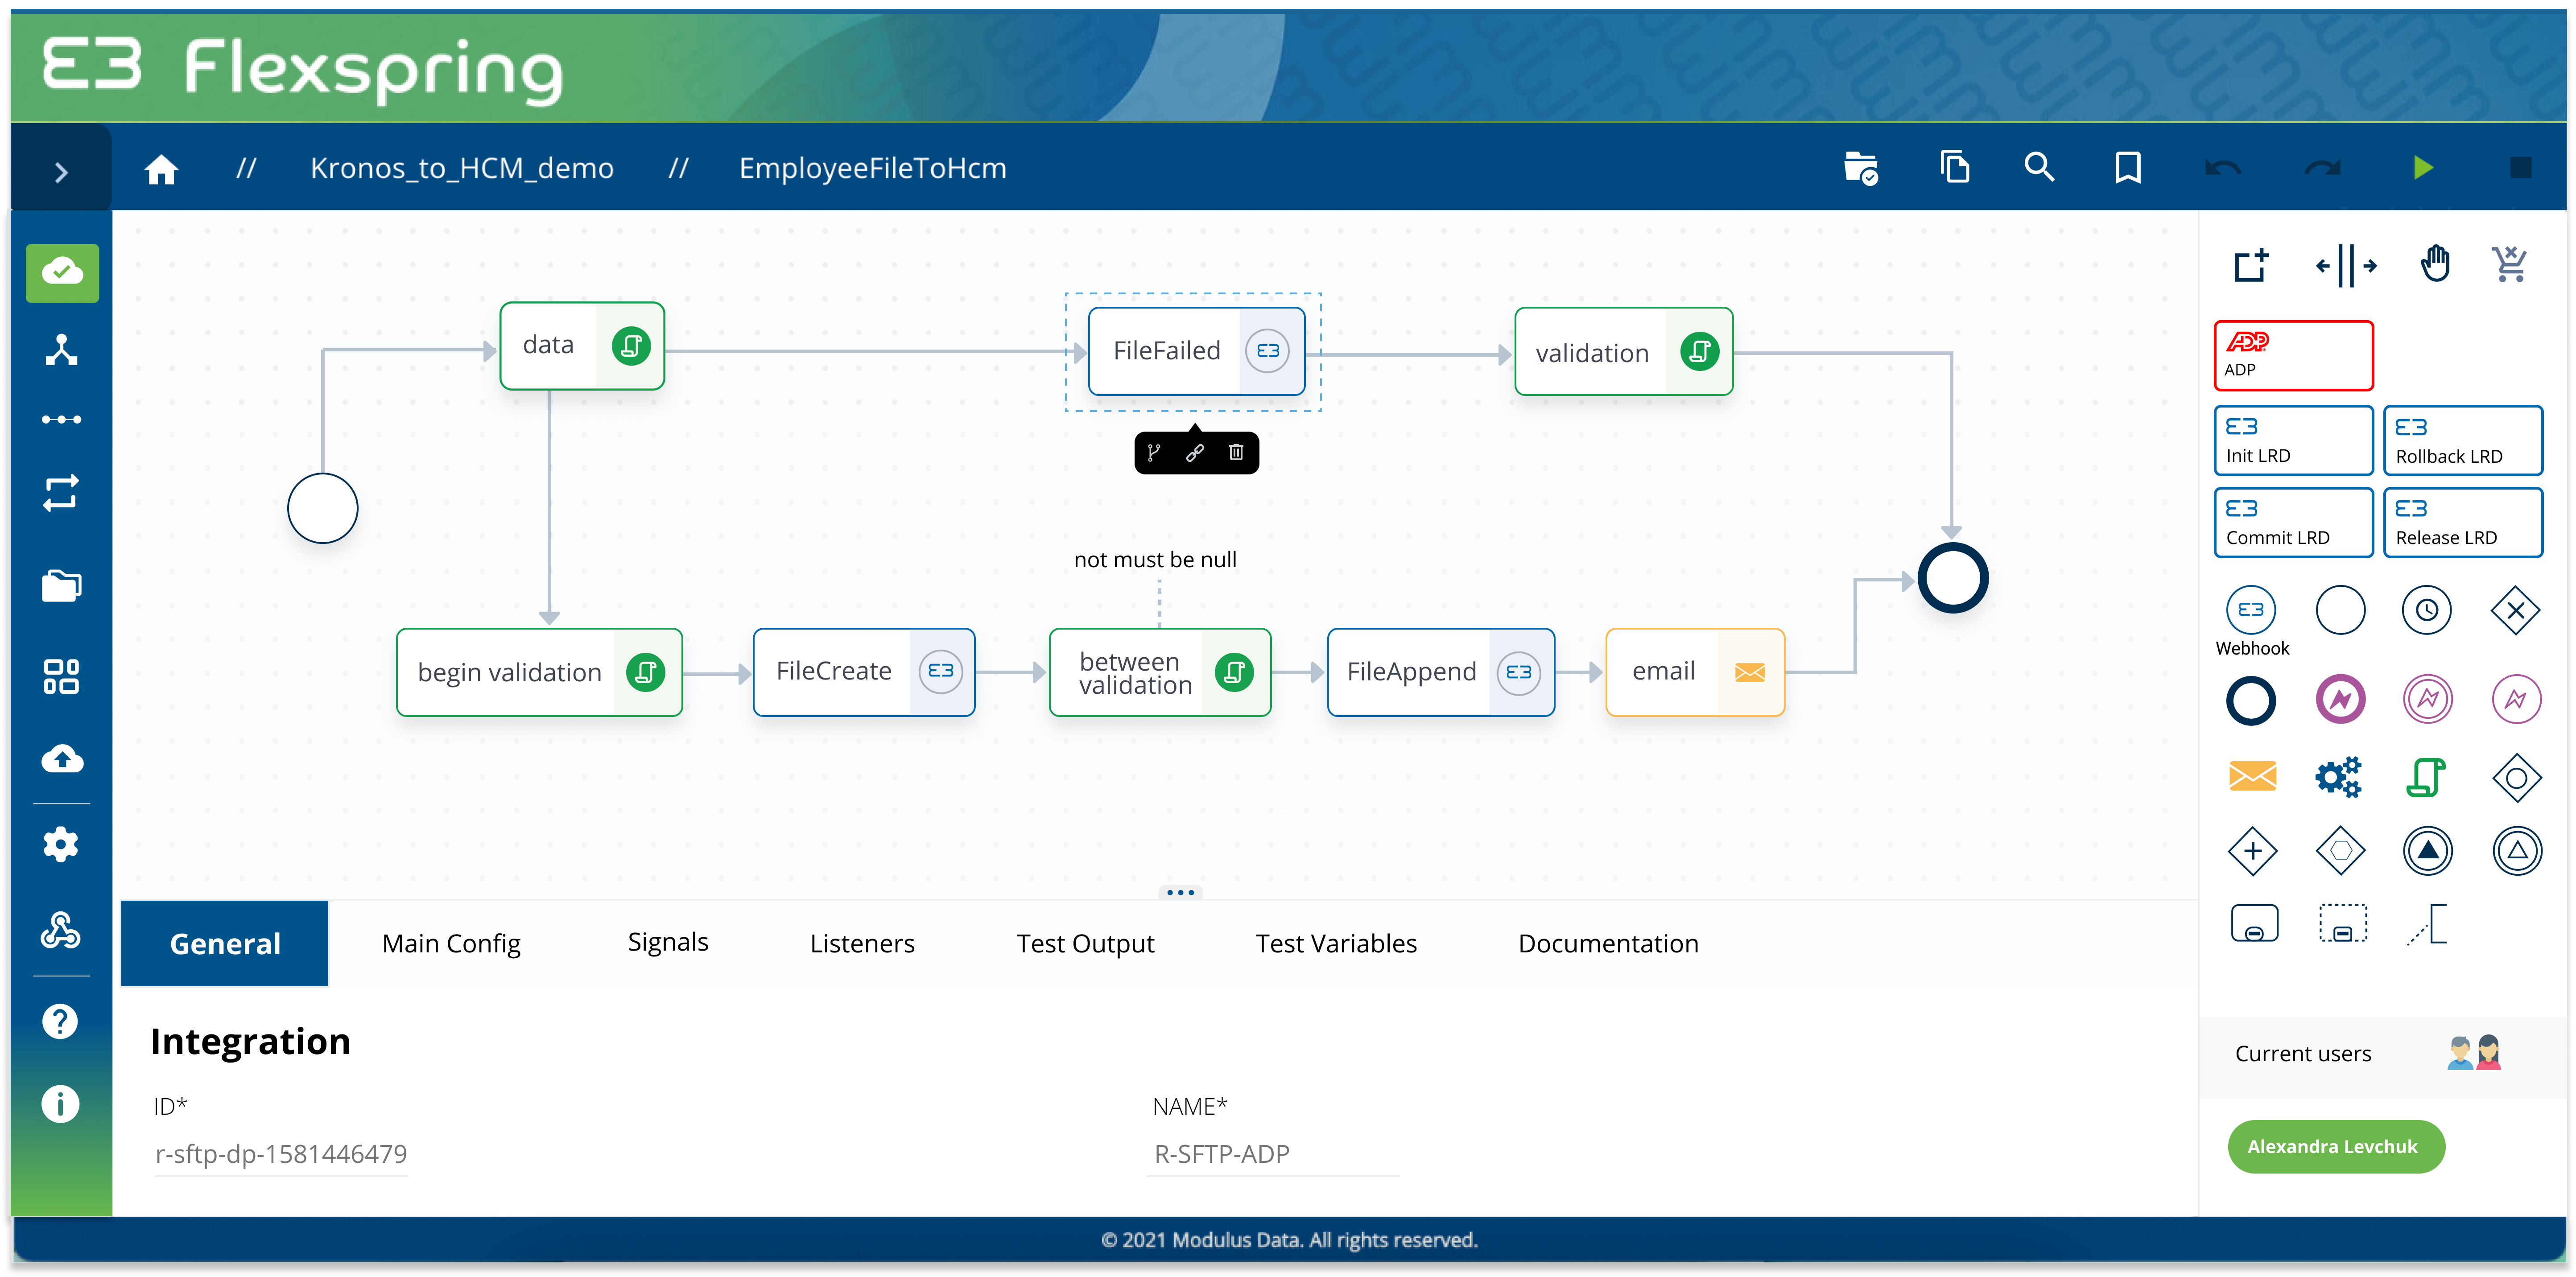Go to home via house icon
This screenshot has width=2576, height=1277.
pos(161,169)
